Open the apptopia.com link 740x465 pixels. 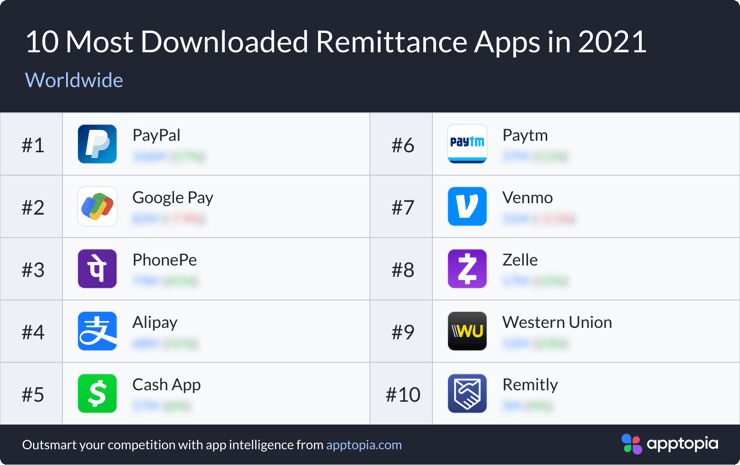coord(364,444)
